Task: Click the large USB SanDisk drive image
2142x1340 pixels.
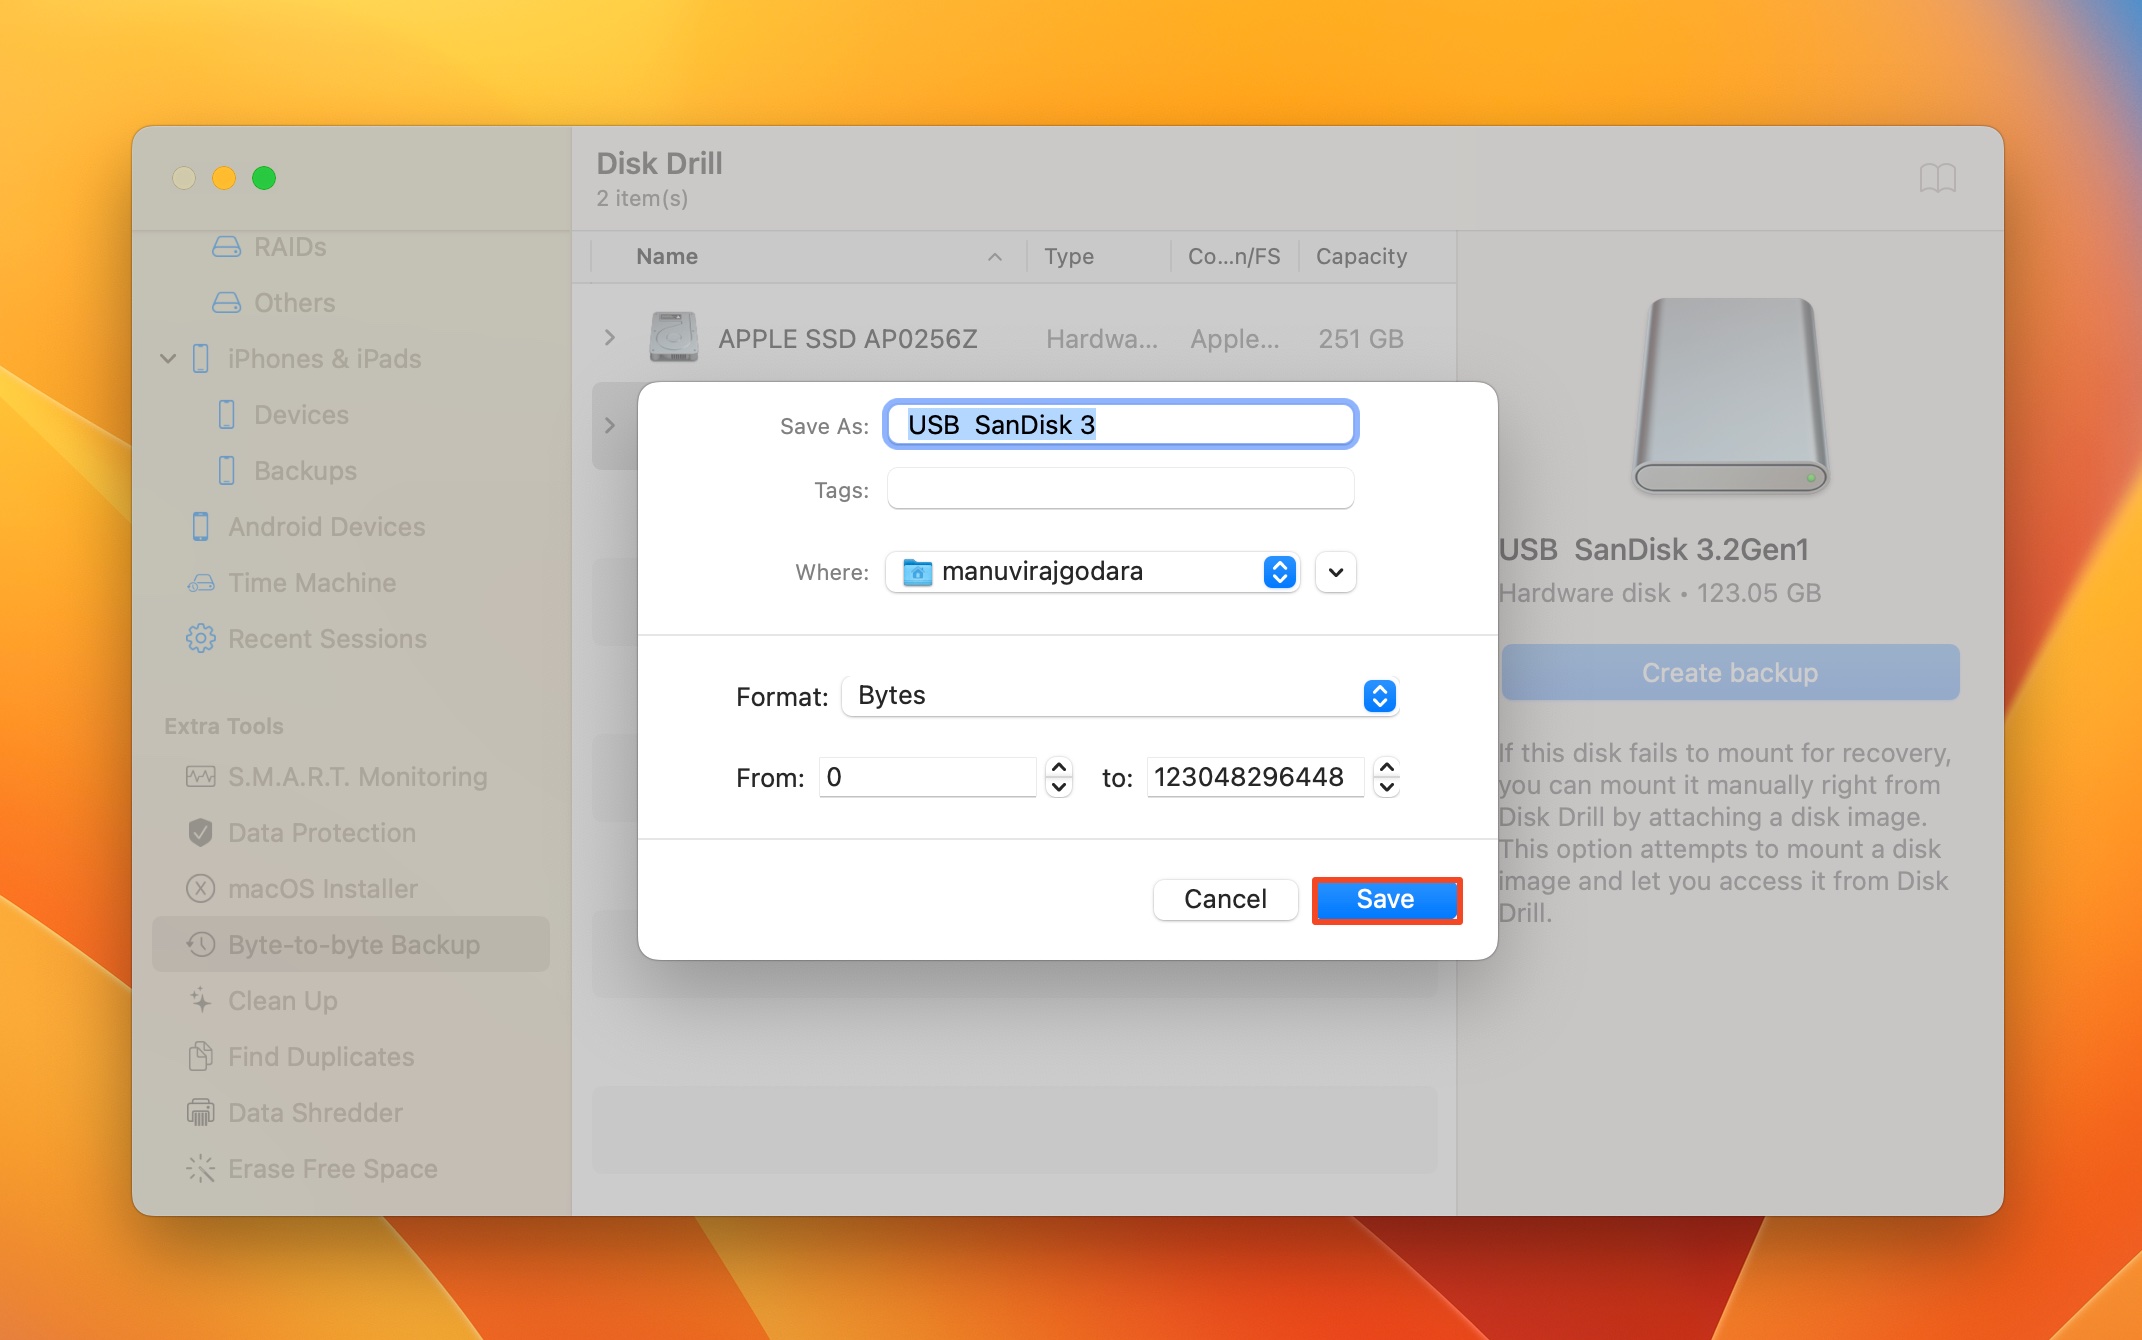Action: [x=1731, y=396]
